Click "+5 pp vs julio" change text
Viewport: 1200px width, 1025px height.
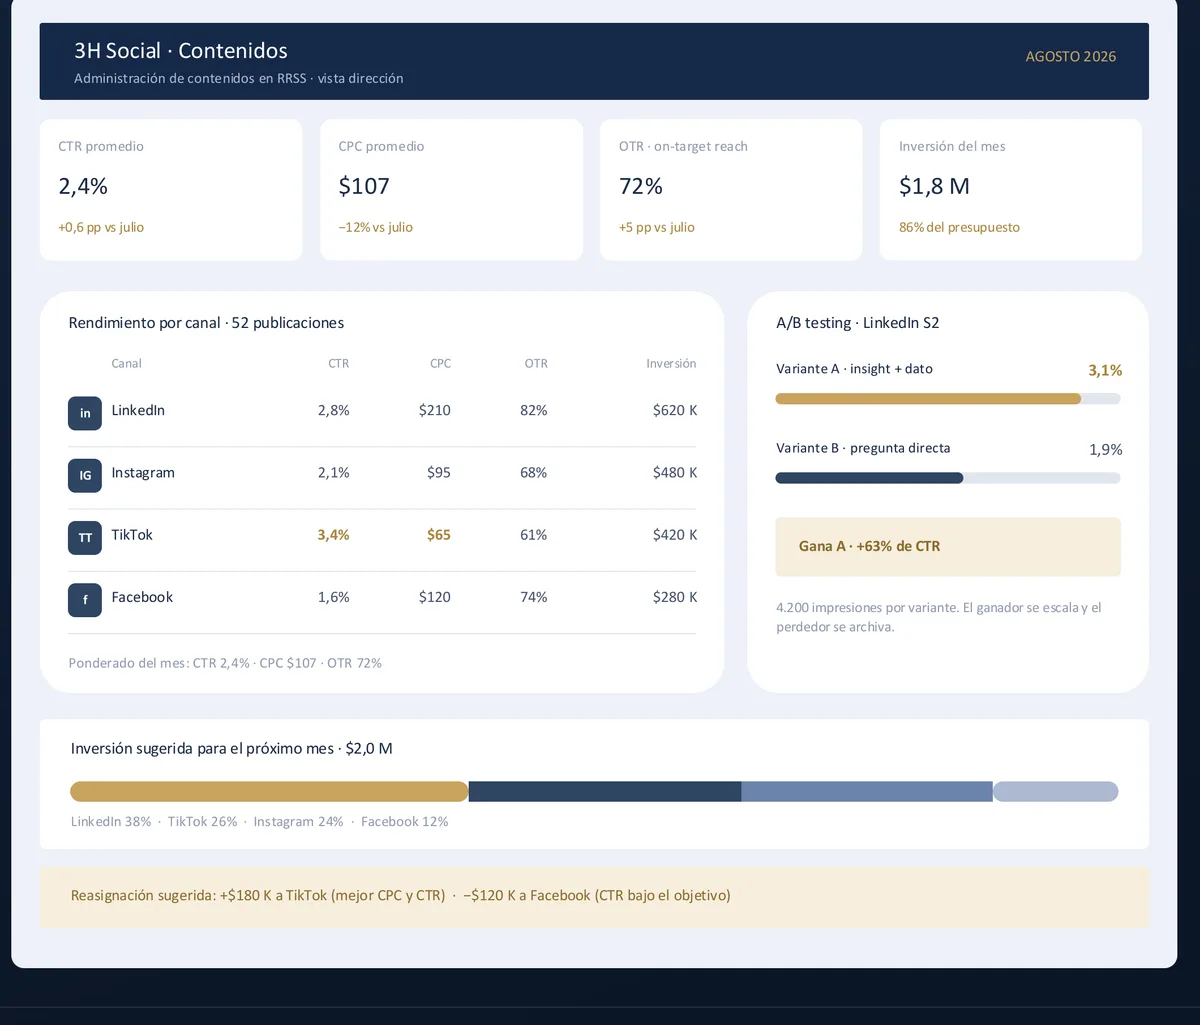pyautogui.click(x=657, y=227)
